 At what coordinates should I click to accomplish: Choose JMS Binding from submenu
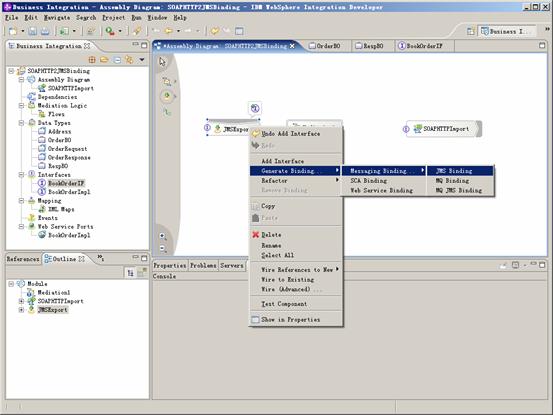pos(460,171)
